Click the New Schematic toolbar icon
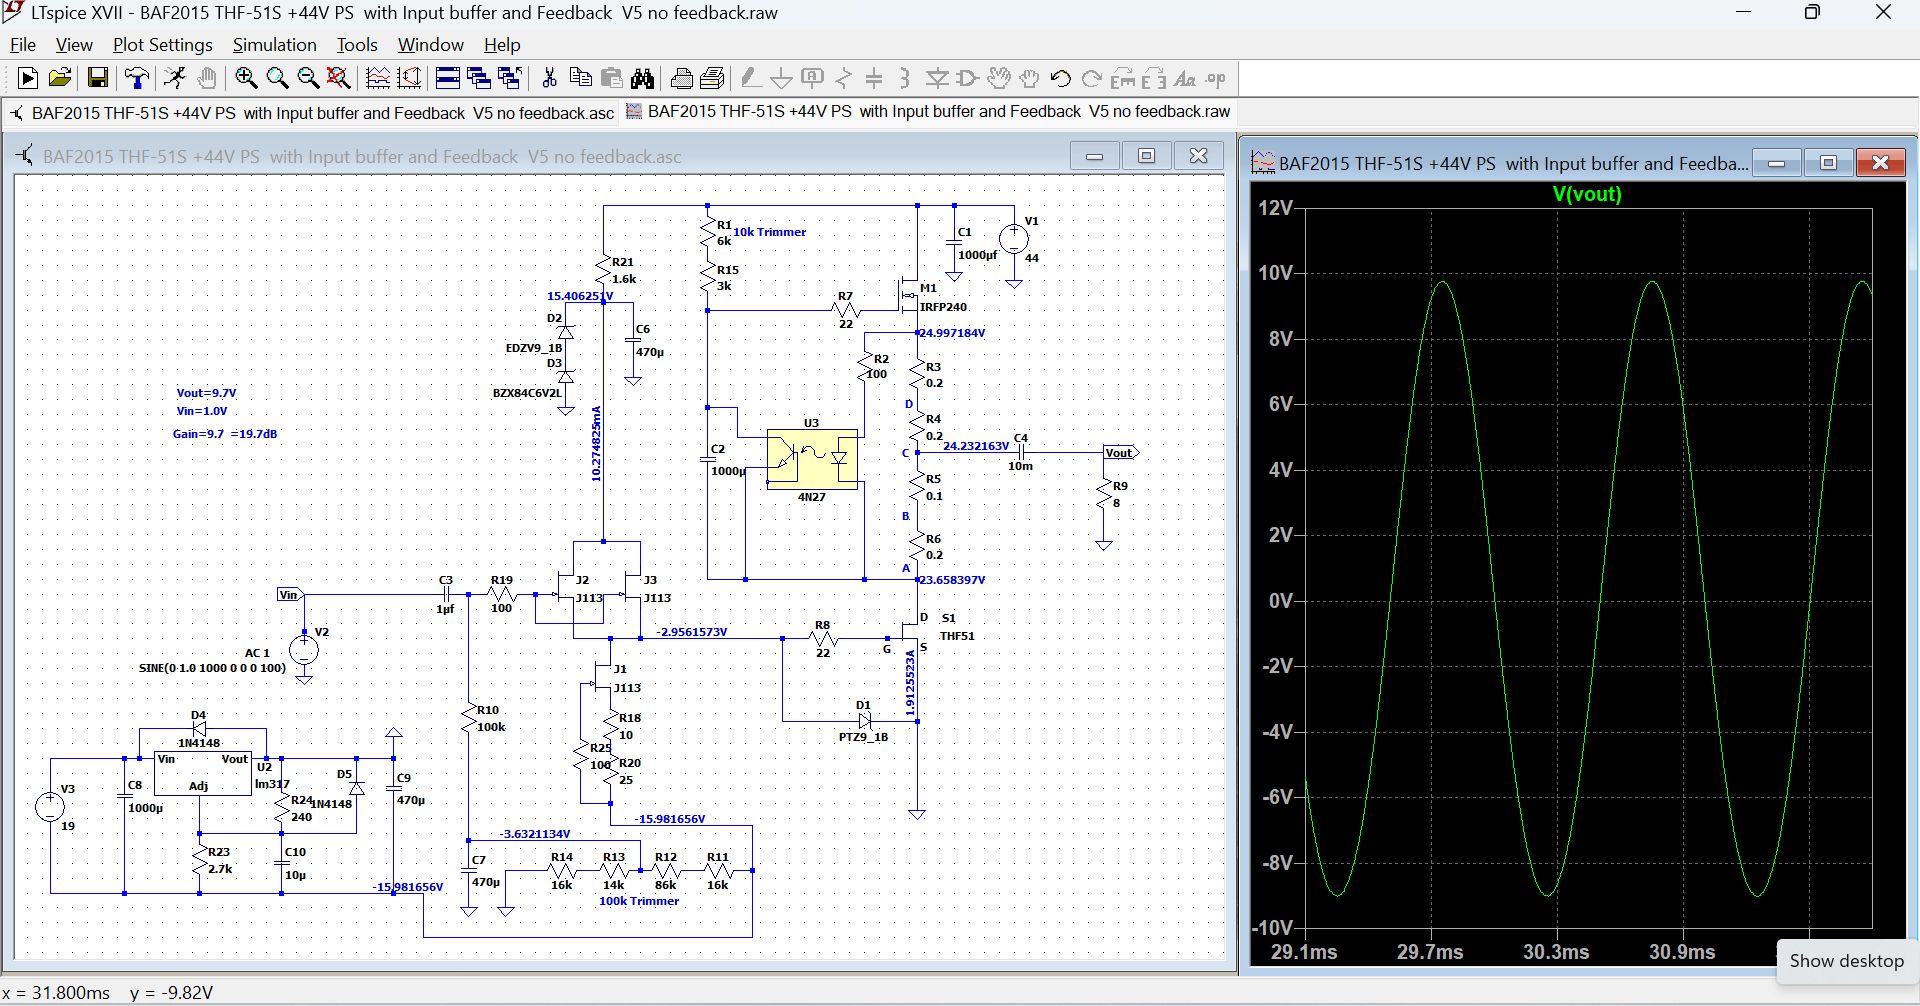 28,78
